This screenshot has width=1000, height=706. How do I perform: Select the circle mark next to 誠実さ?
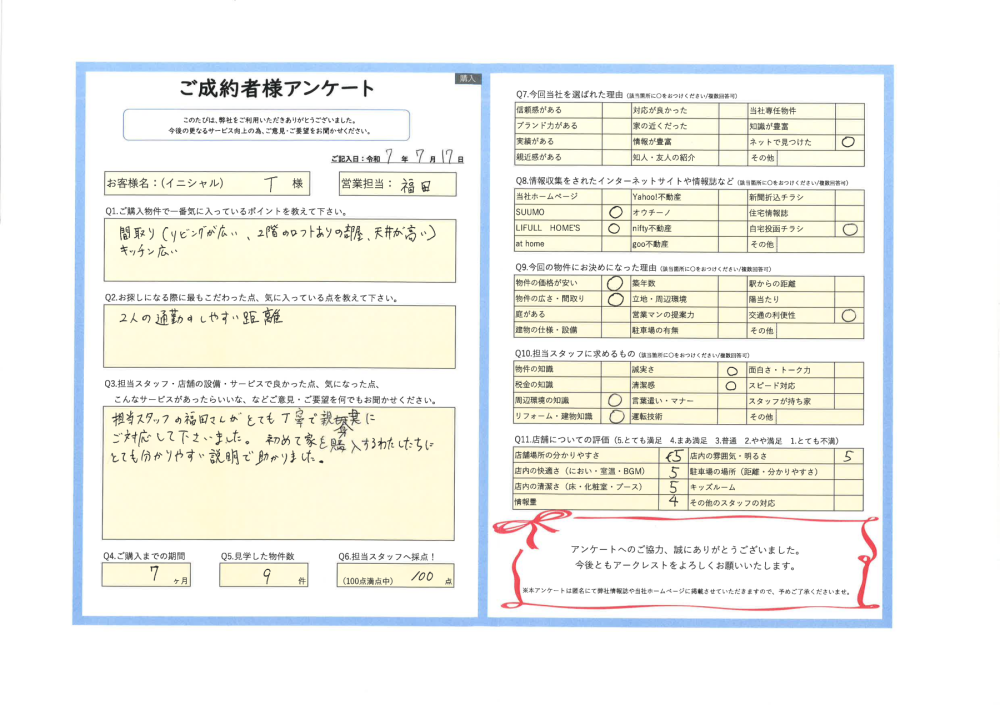(731, 369)
